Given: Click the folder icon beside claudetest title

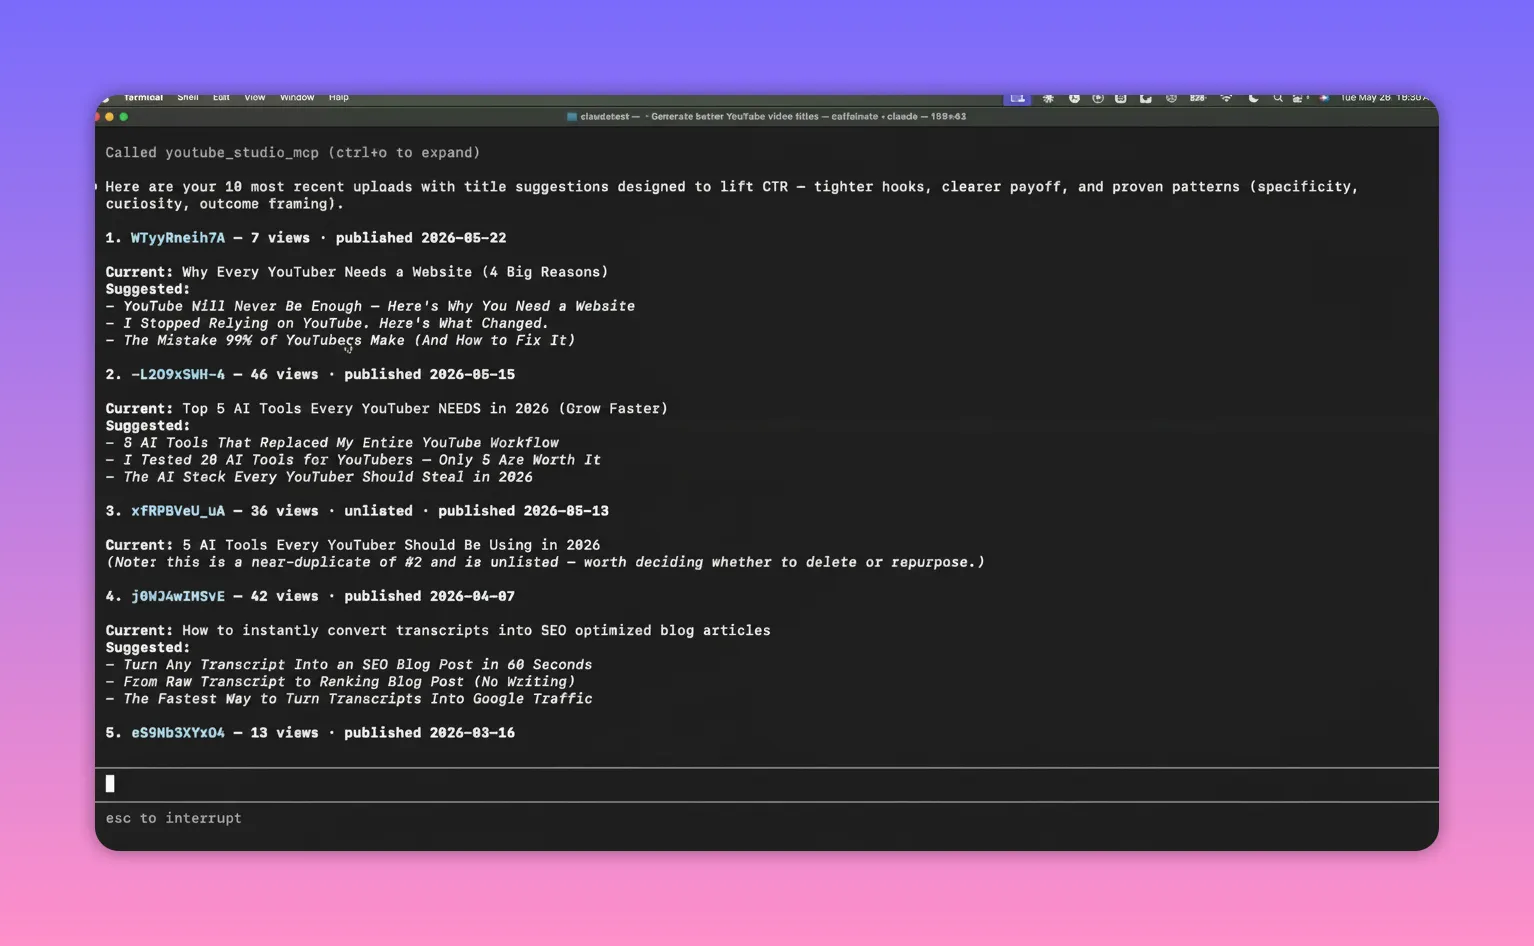Looking at the screenshot, I should [x=572, y=117].
